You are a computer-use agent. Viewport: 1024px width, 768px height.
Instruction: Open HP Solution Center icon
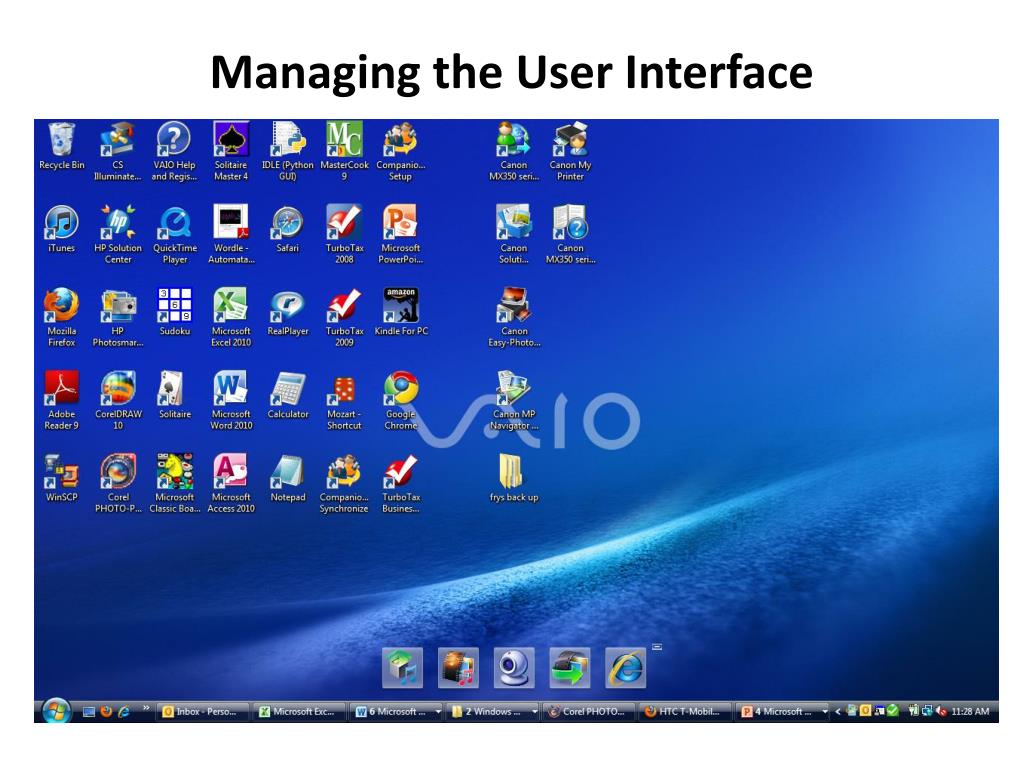click(x=118, y=234)
